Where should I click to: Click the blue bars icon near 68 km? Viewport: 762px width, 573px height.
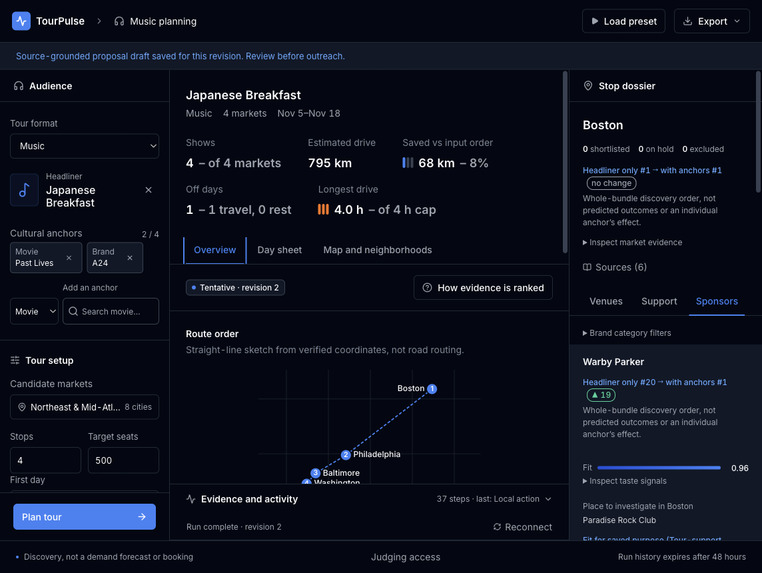point(408,163)
